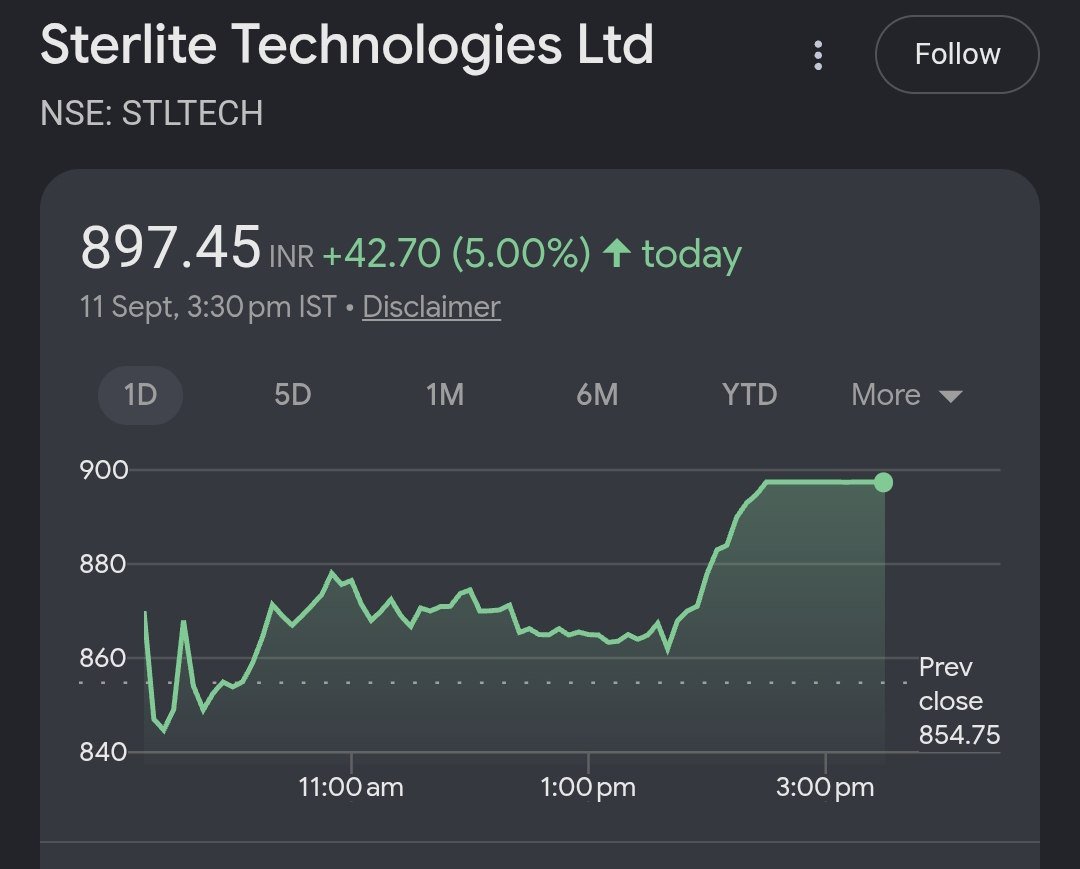Click the 11:00 am axis label
1080x869 pixels.
[351, 786]
